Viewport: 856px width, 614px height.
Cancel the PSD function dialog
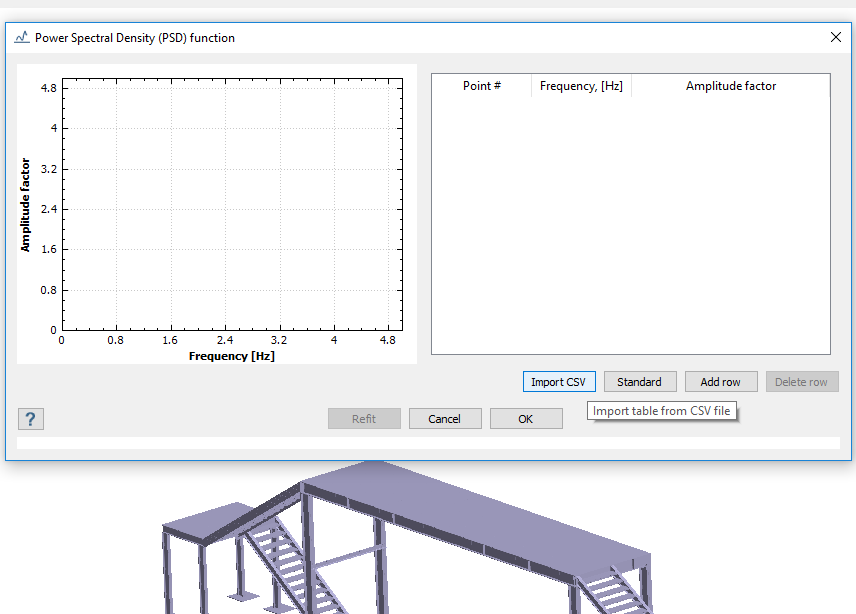pos(445,419)
